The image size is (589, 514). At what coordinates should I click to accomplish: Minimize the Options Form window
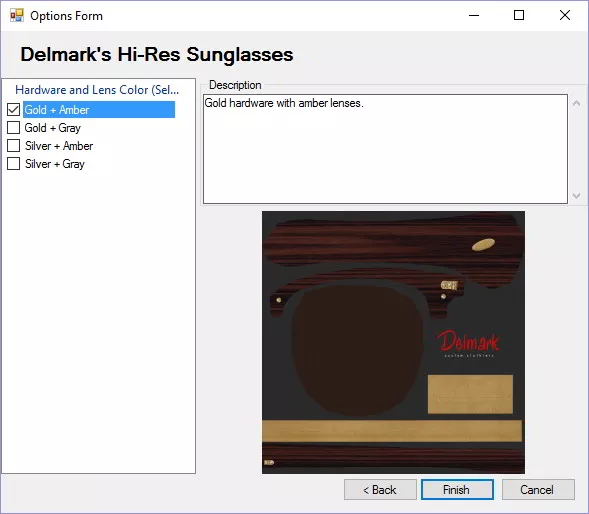click(474, 15)
